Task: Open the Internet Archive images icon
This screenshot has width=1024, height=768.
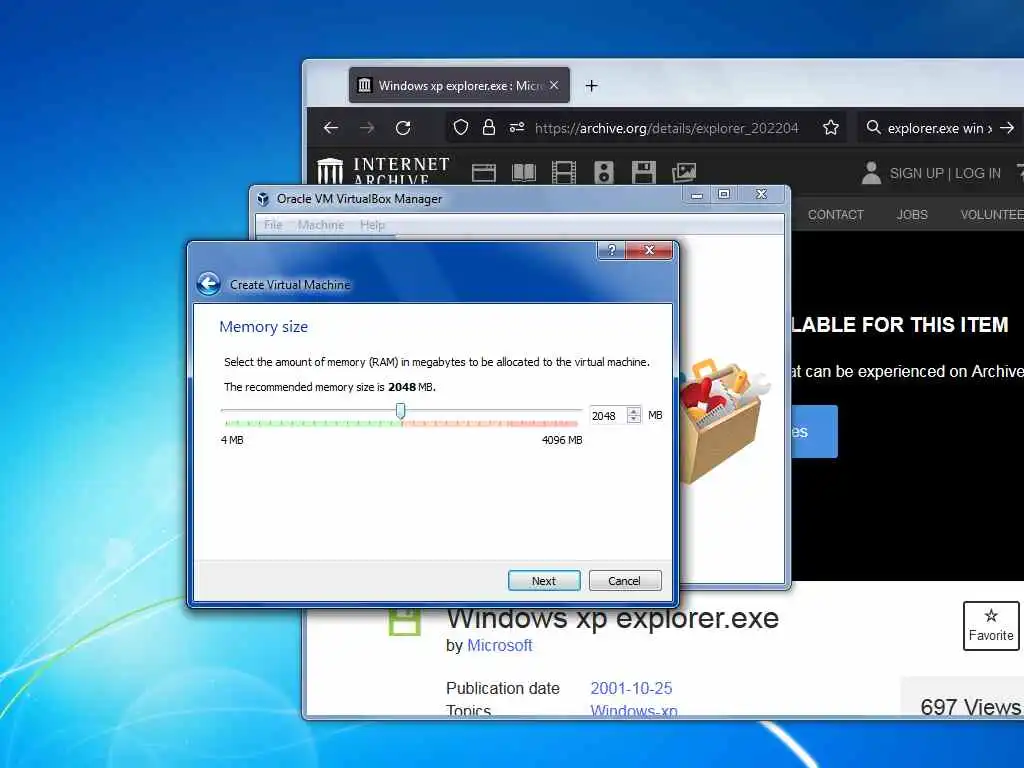Action: tap(684, 172)
